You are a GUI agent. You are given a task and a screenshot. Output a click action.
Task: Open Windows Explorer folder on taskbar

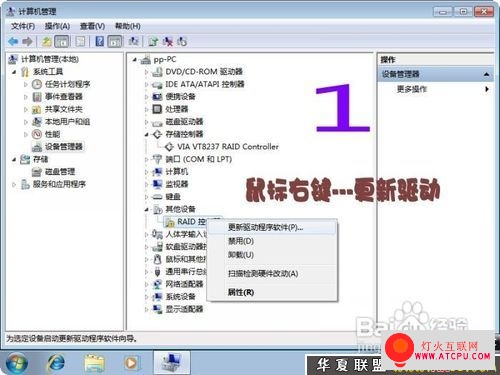coord(94,363)
